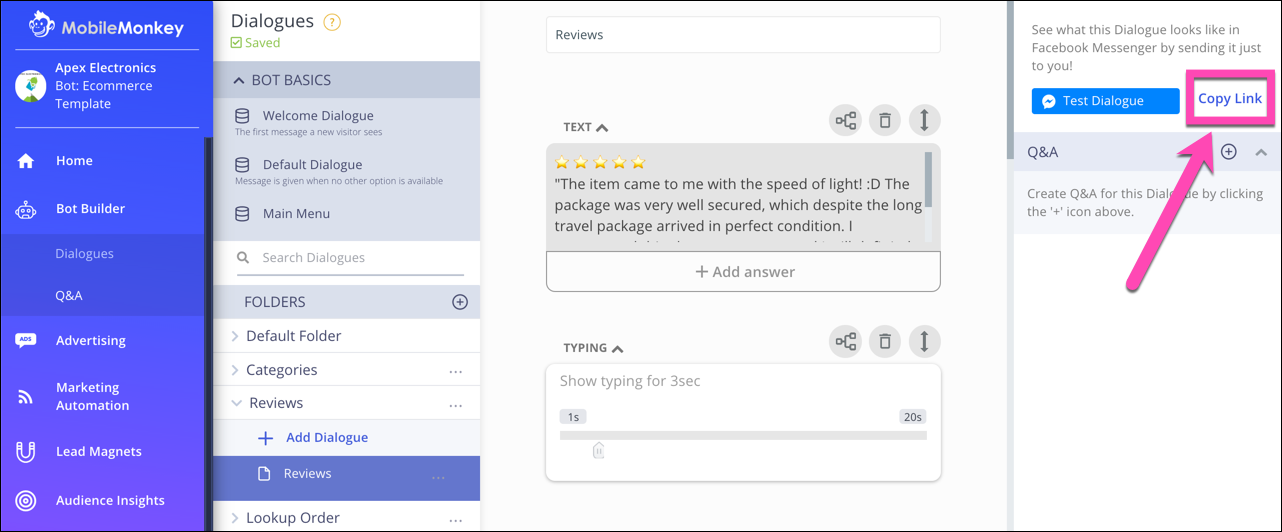1282x532 pixels.
Task: Click the Add answer button
Action: [744, 272]
